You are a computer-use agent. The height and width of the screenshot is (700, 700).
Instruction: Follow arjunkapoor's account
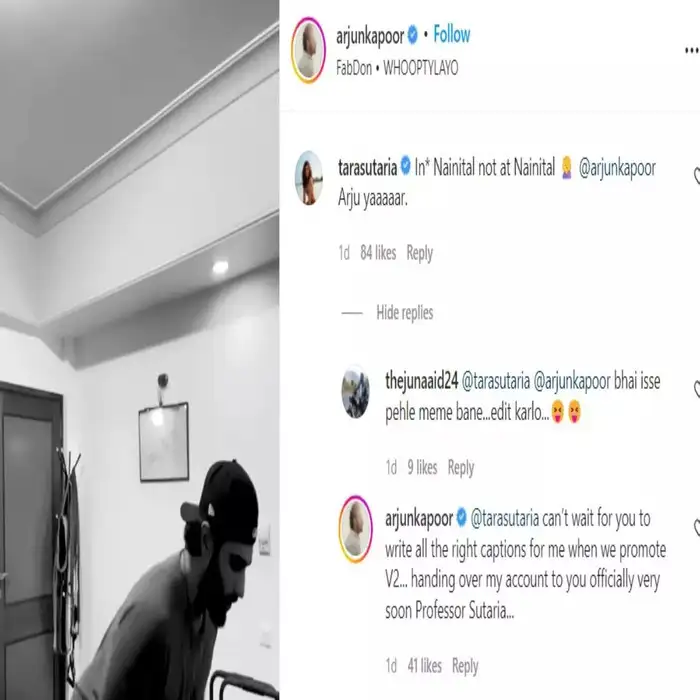click(452, 34)
